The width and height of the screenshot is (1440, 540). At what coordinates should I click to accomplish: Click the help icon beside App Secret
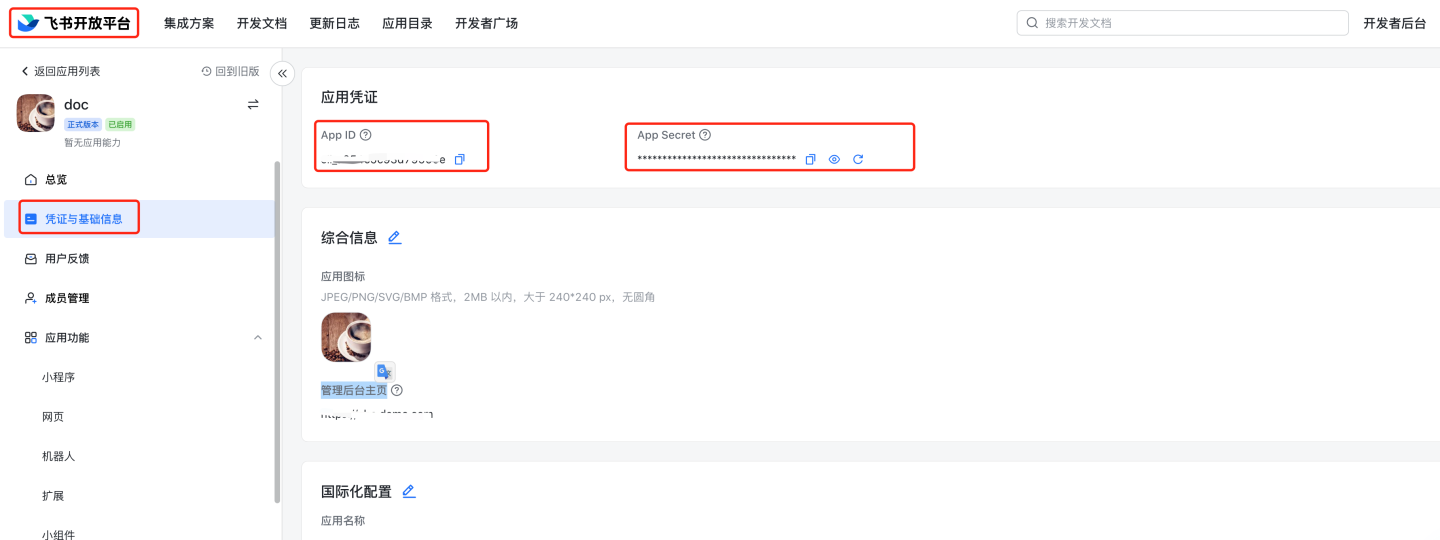(705, 135)
